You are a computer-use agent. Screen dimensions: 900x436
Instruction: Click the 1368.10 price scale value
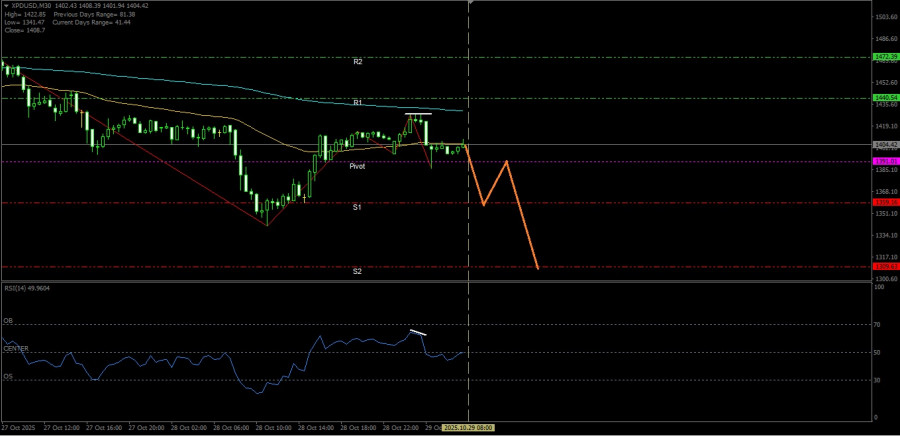[886, 192]
